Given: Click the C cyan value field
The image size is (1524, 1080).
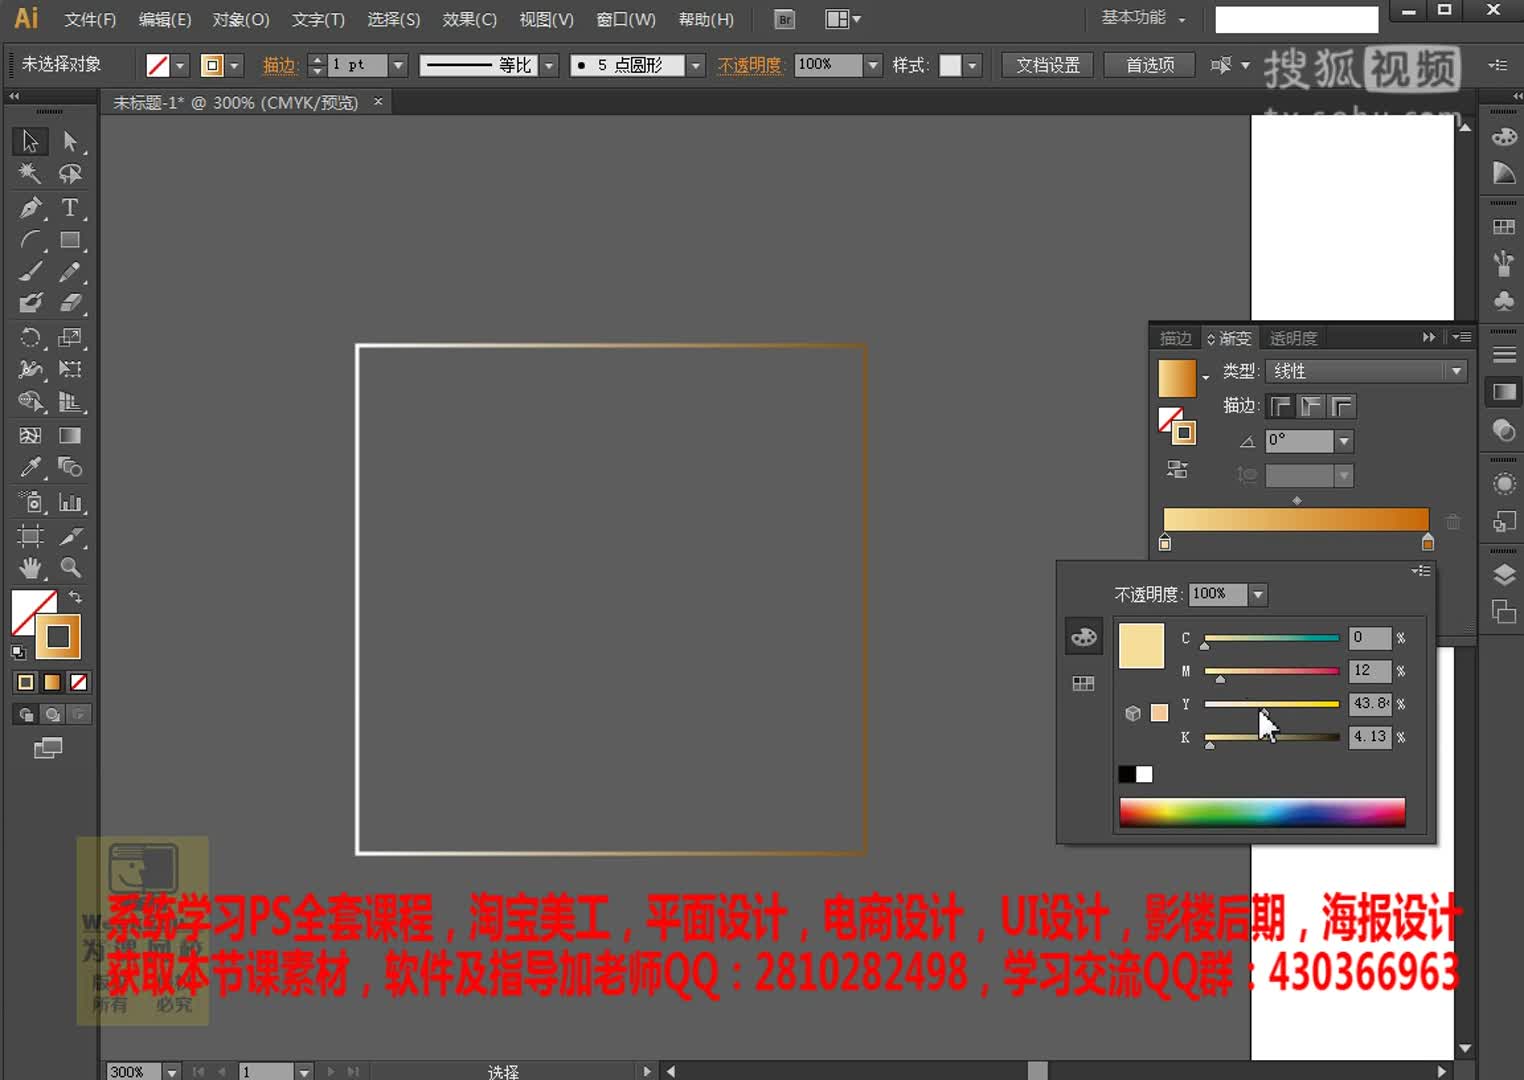Looking at the screenshot, I should [1370, 638].
